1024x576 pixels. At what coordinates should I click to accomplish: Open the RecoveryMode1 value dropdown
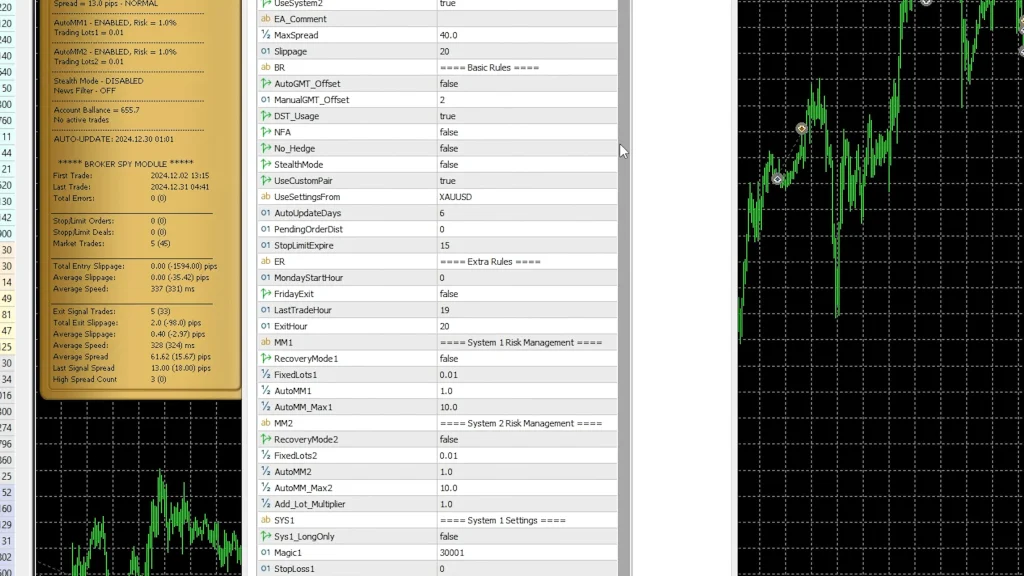[526, 359]
